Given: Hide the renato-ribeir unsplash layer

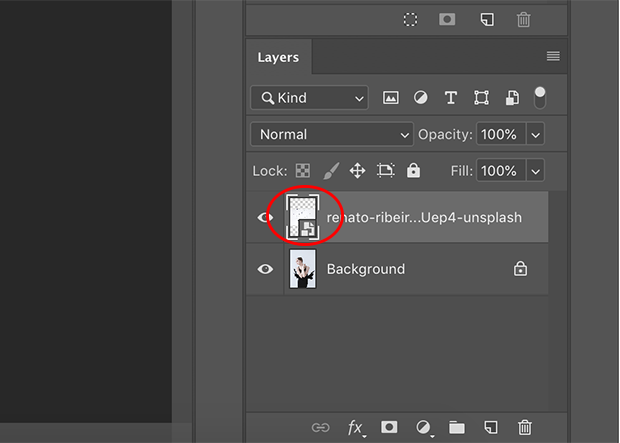Looking at the screenshot, I should [x=265, y=217].
